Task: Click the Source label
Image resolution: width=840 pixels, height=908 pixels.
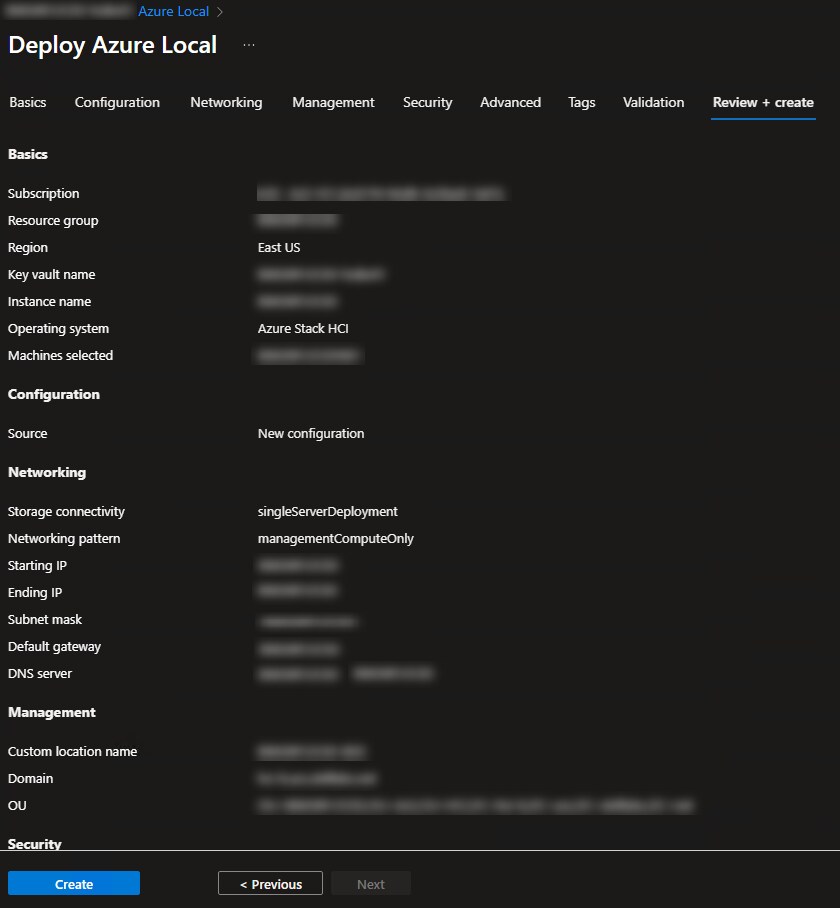Action: [x=27, y=433]
